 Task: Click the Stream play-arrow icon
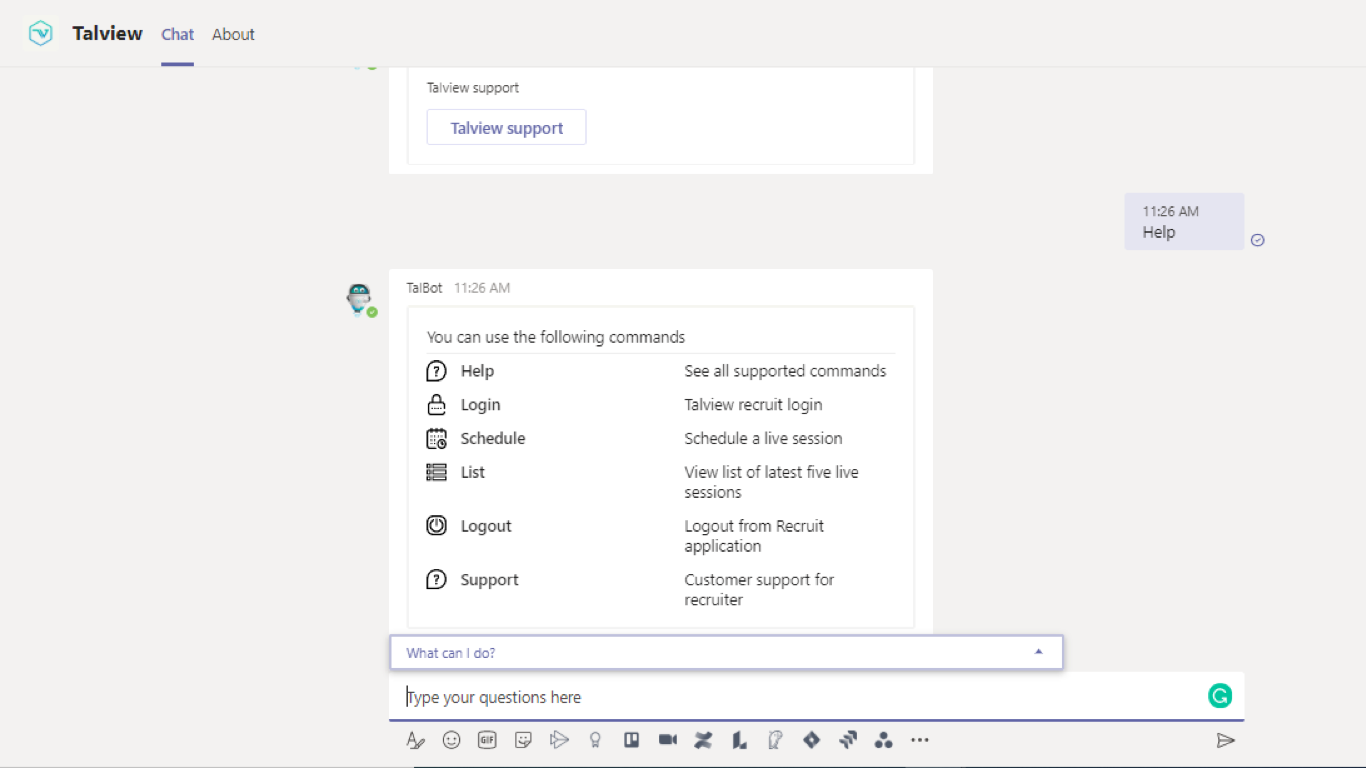[559, 740]
